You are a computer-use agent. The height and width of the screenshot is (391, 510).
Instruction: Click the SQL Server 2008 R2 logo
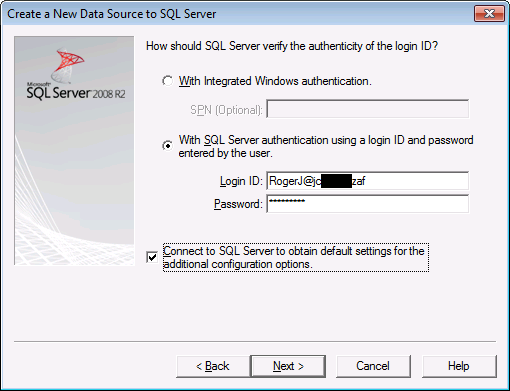coord(76,74)
